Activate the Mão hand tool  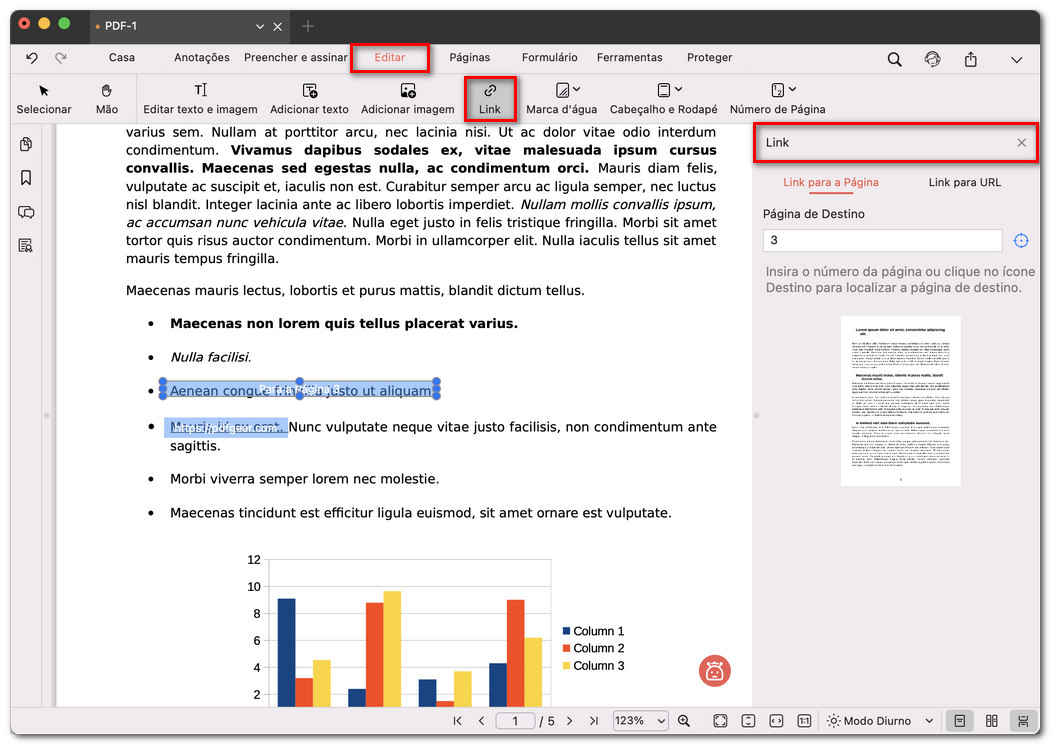point(107,98)
